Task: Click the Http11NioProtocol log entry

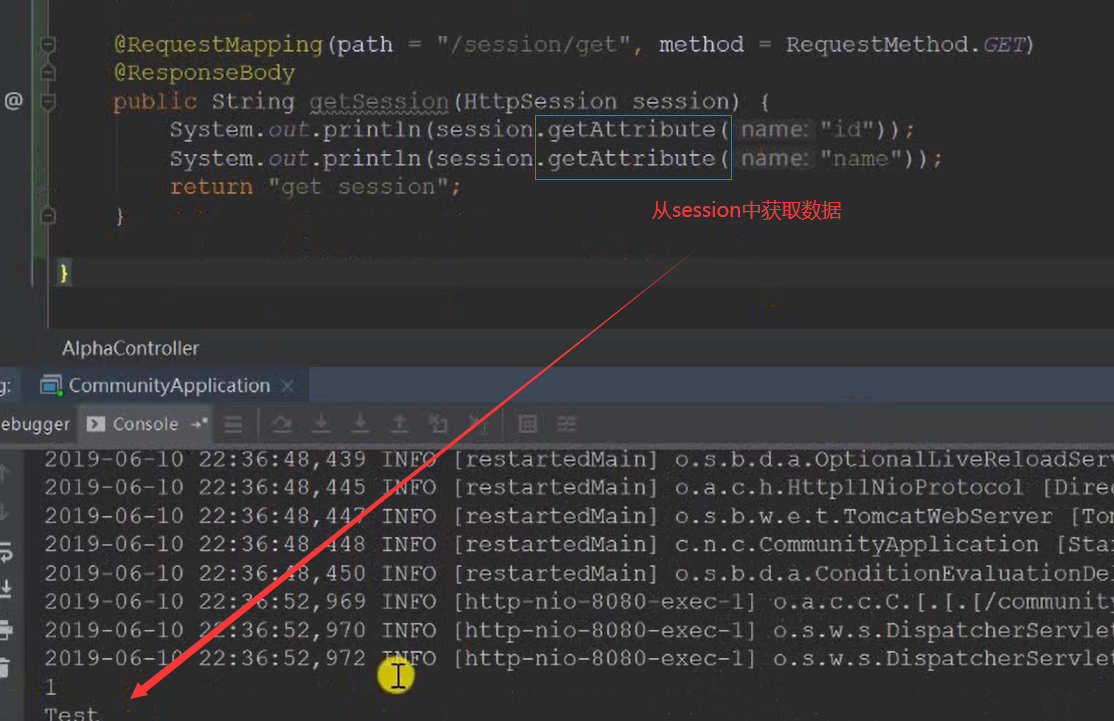Action: pos(579,488)
